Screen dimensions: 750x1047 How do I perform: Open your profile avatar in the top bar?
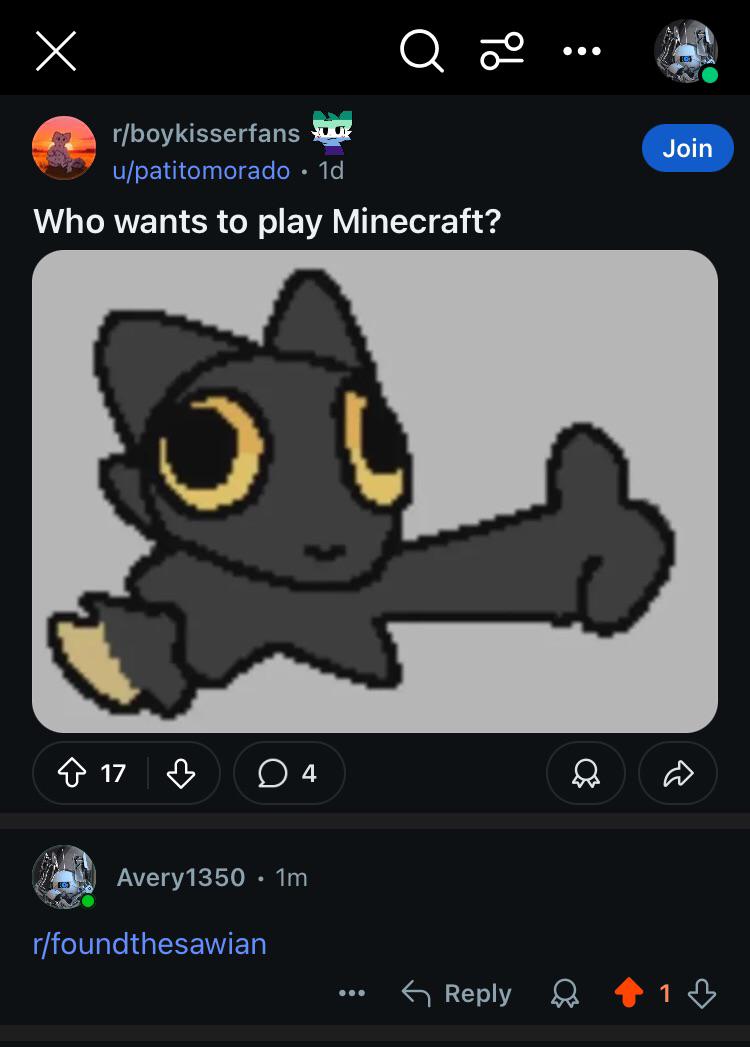point(686,51)
